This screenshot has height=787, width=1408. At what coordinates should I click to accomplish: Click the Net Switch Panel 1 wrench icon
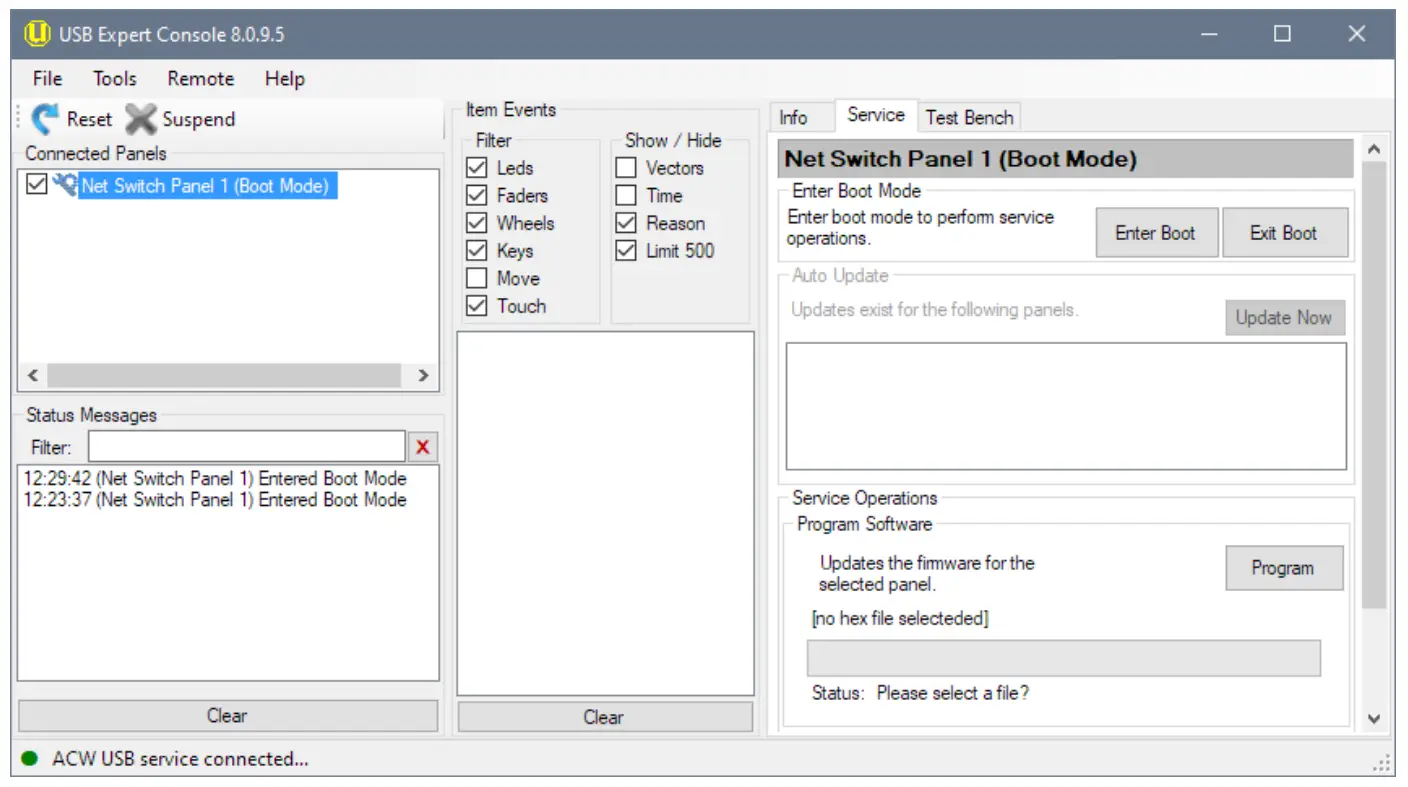click(65, 185)
